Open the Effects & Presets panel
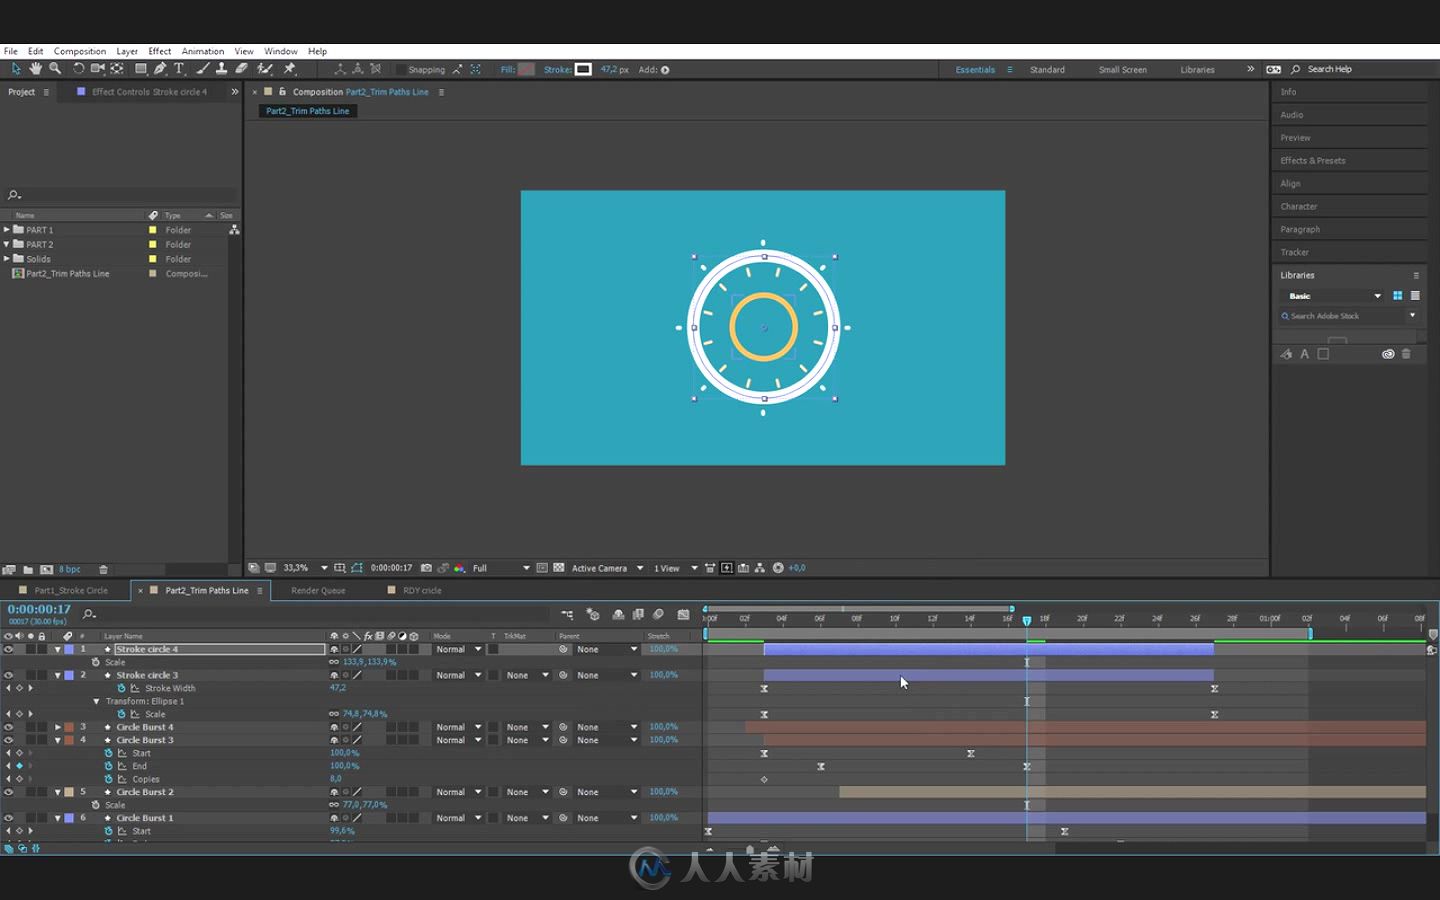Screen dimensions: 1440x900 pos(1312,160)
